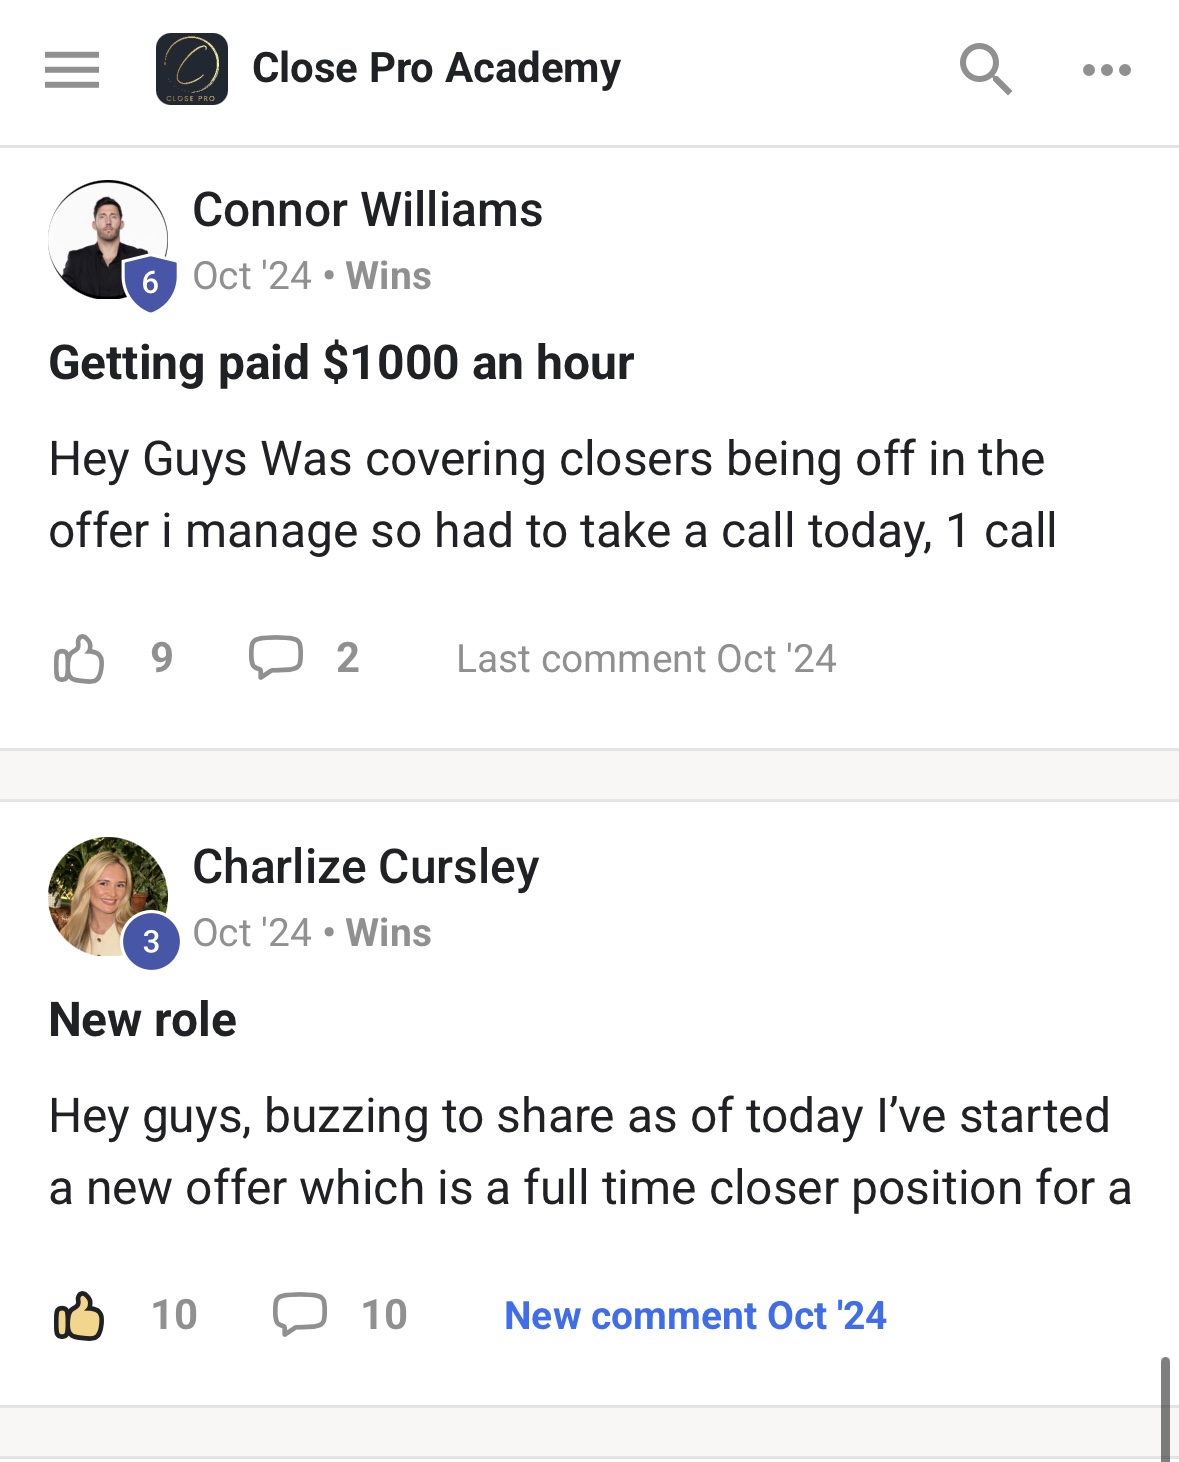Viewport: 1179px width, 1462px height.
Task: Open Connor Williams' name link
Action: [367, 210]
